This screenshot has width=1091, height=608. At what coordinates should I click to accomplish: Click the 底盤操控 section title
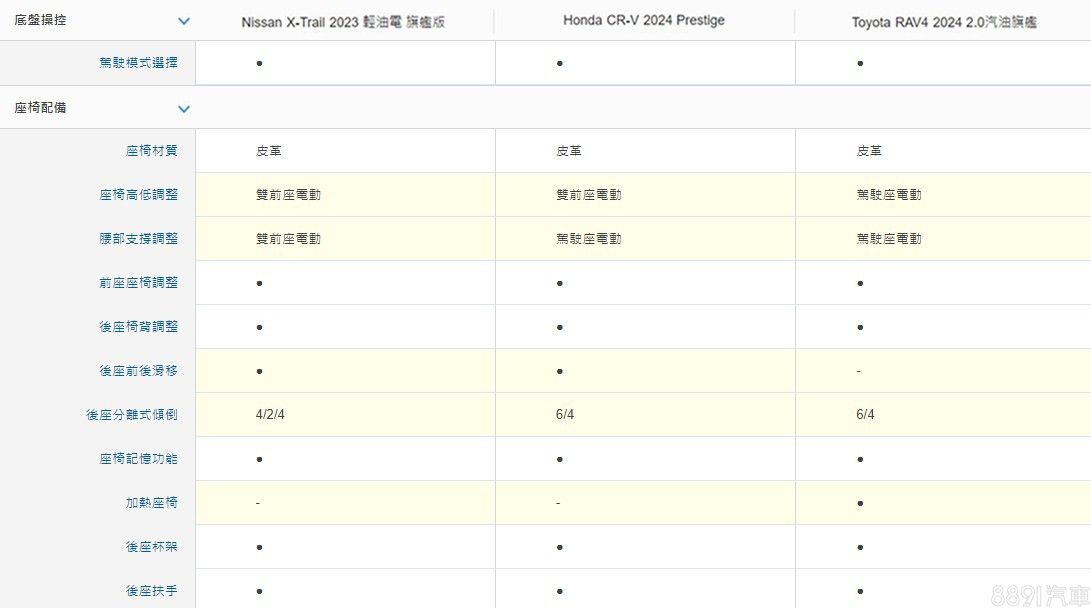pyautogui.click(x=40, y=20)
